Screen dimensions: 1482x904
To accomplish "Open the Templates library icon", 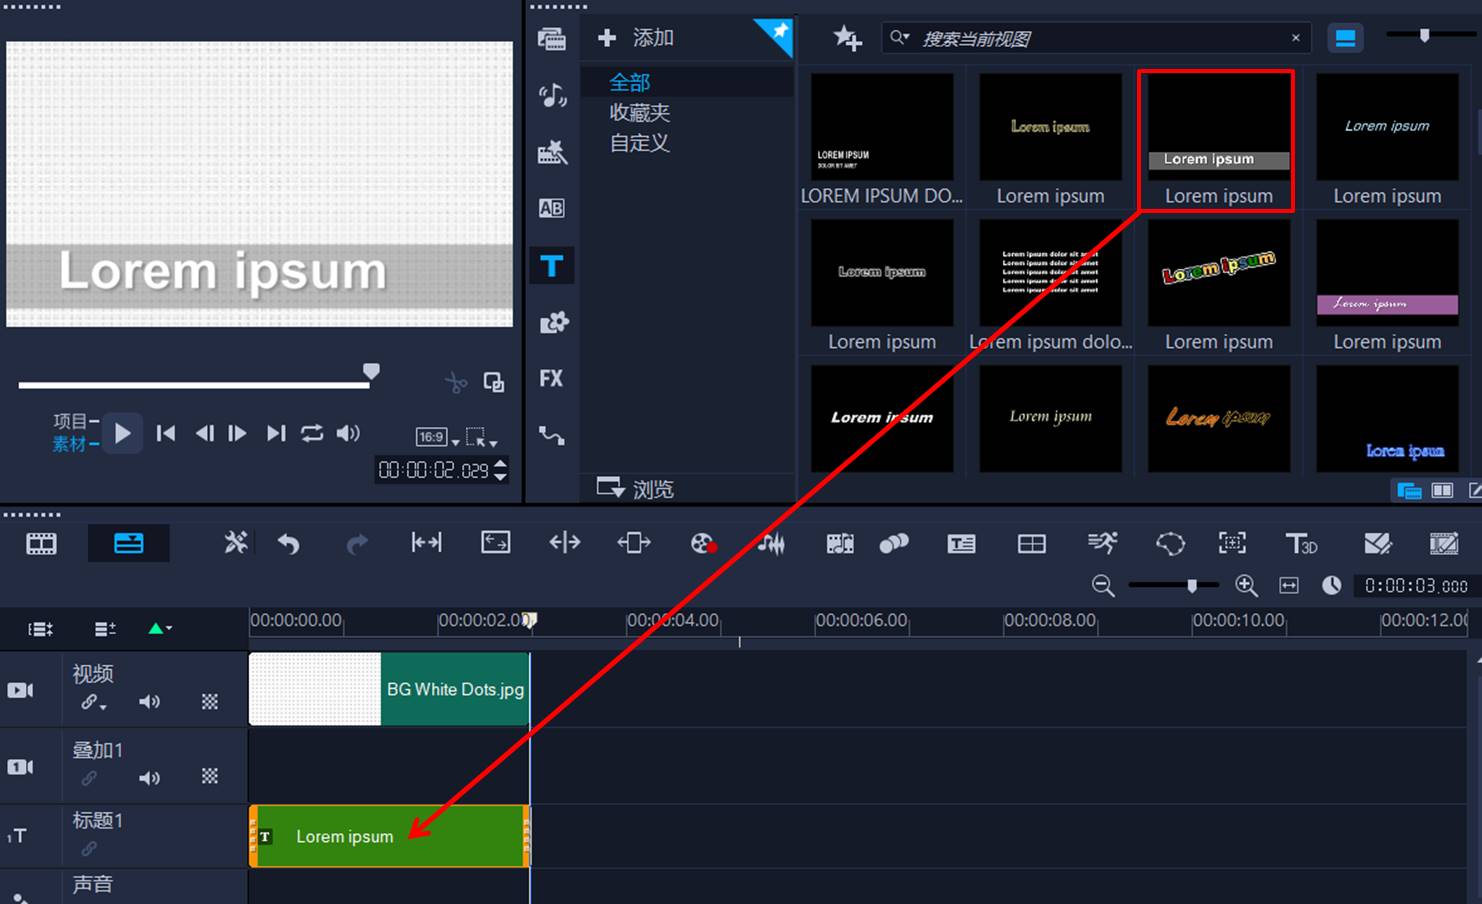I will click(551, 152).
